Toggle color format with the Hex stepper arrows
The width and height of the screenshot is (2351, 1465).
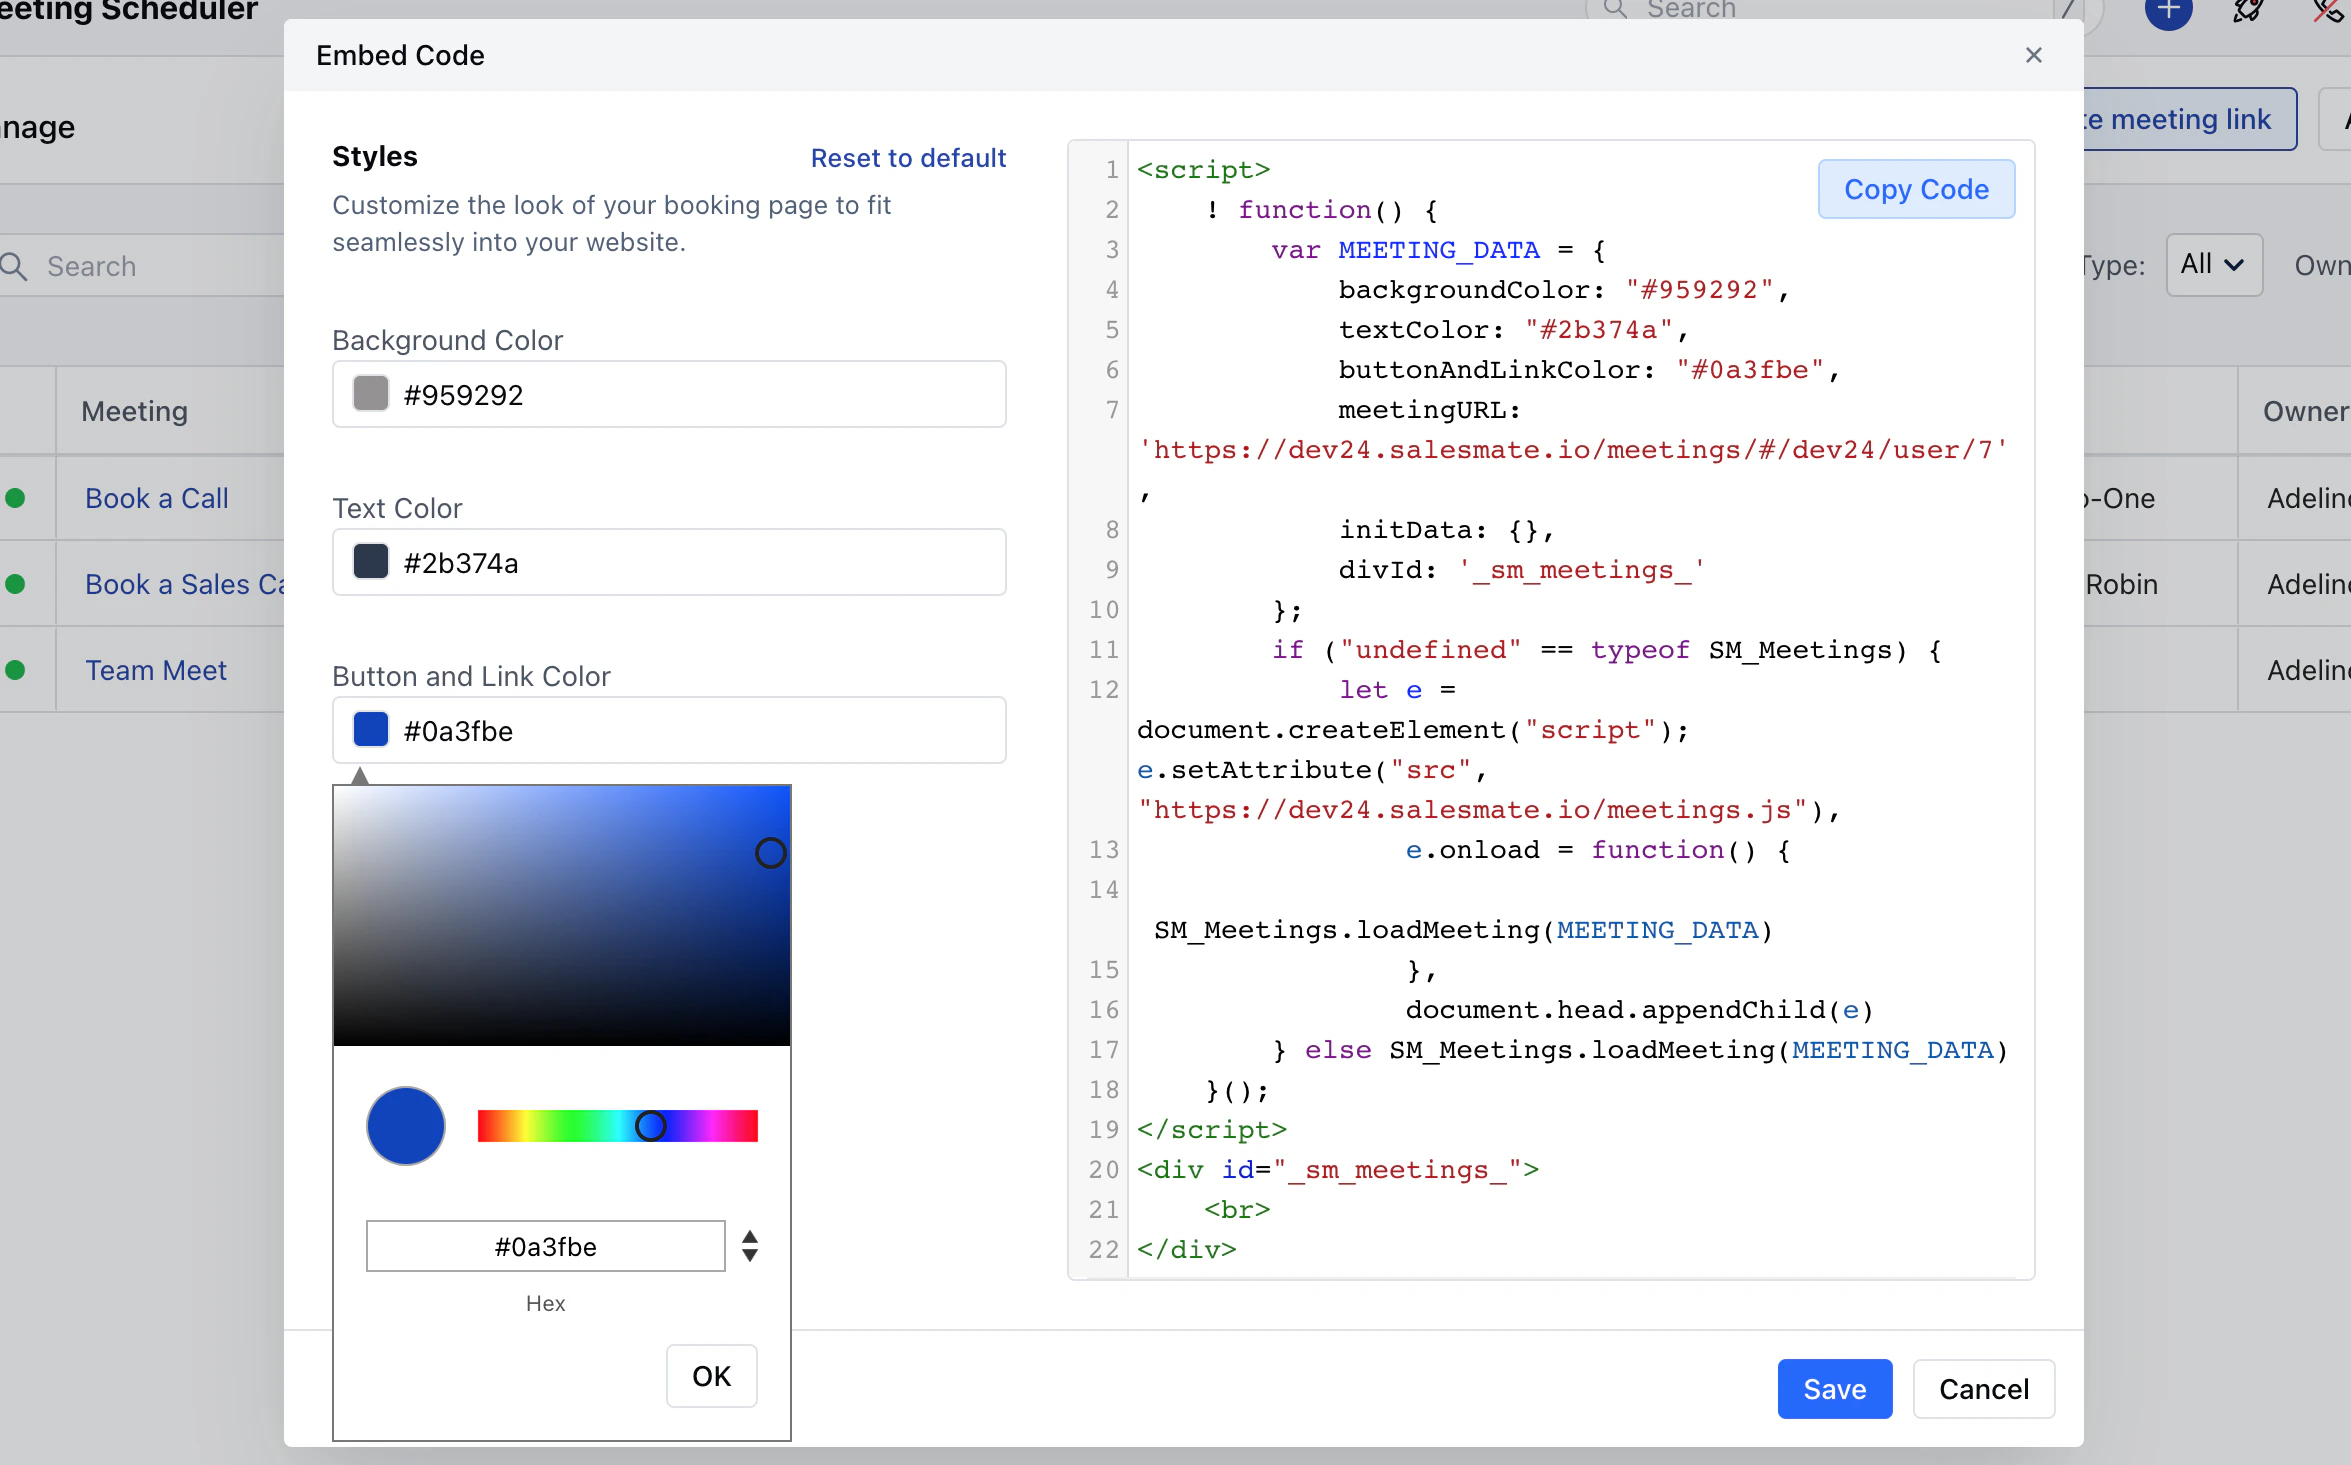click(x=750, y=1246)
